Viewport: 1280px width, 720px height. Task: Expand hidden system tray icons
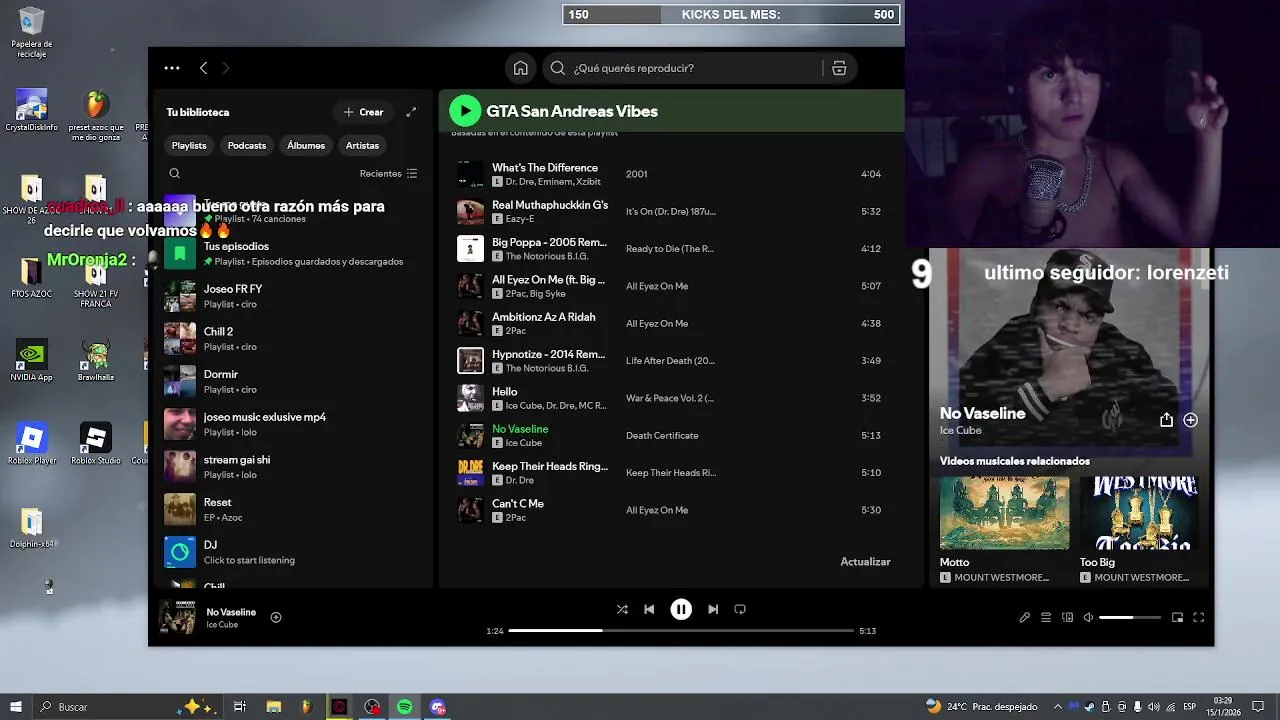click(x=1058, y=707)
